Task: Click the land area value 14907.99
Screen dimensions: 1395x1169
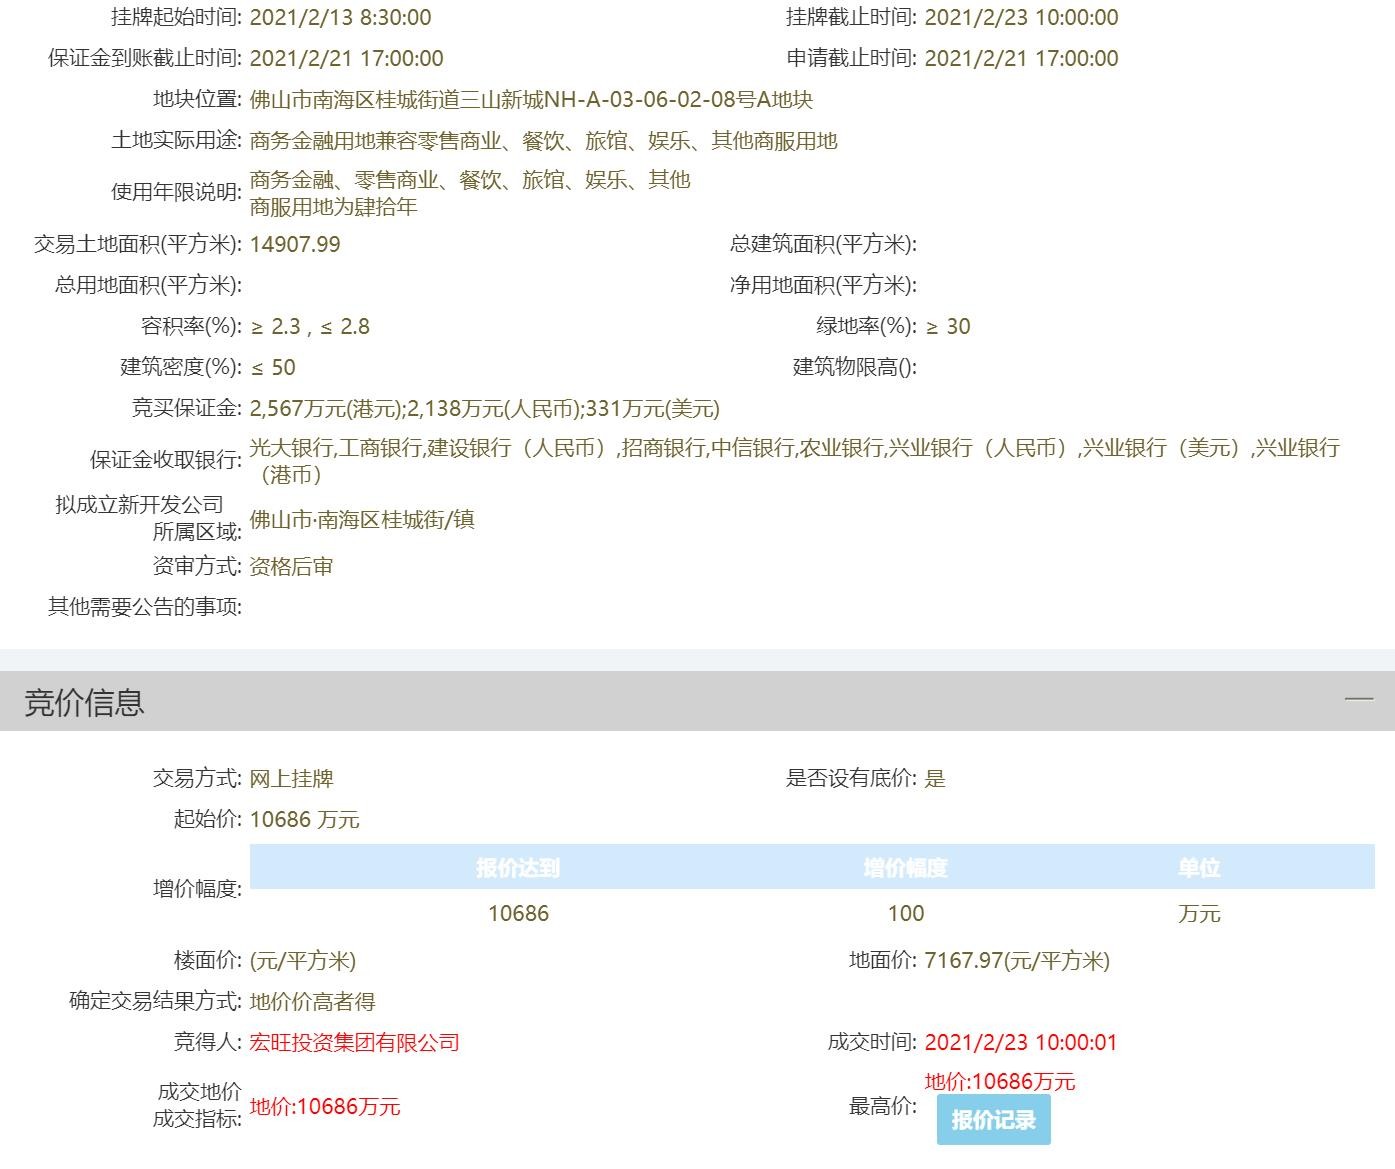Action: [295, 245]
